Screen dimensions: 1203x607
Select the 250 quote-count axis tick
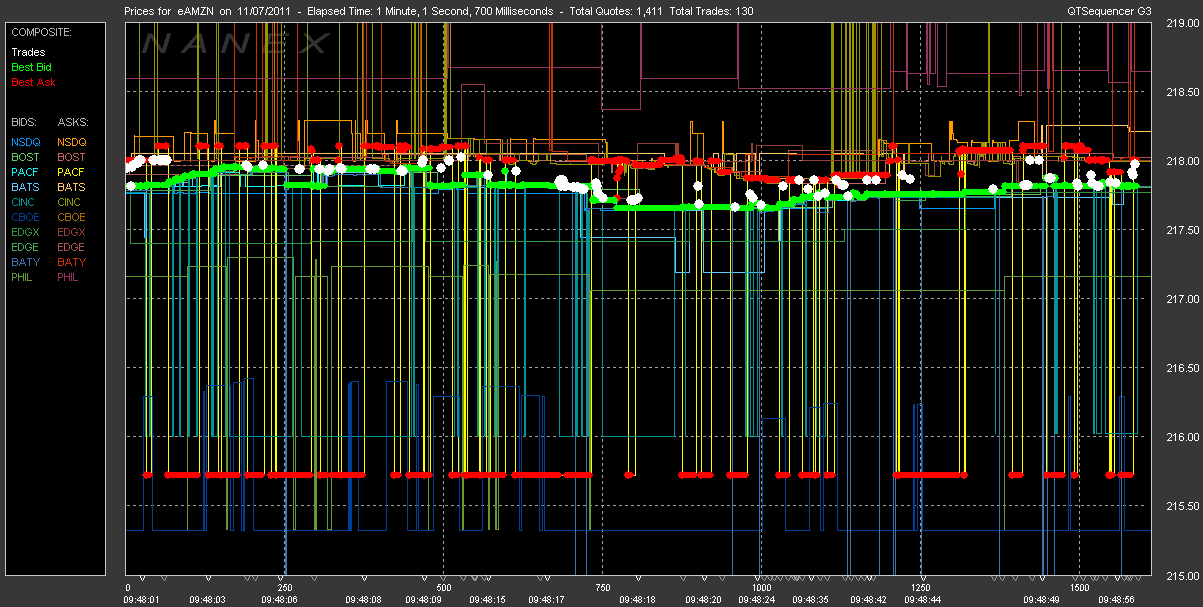pos(285,588)
